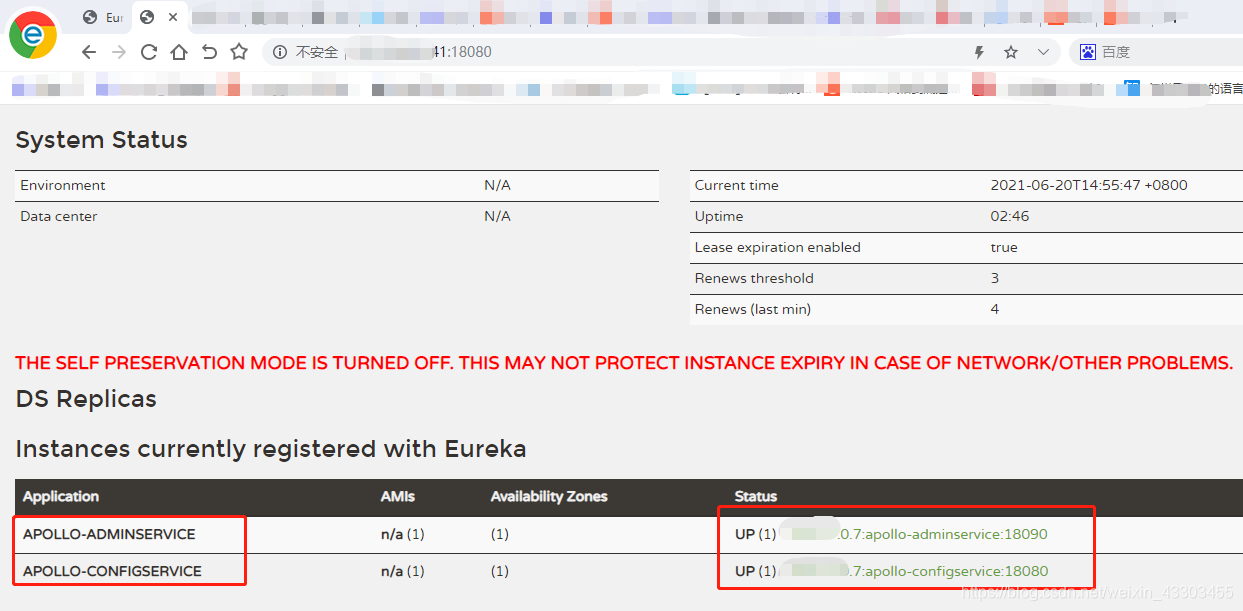Image resolution: width=1243 pixels, height=611 pixels.
Task: Click the Application column header
Action: [61, 496]
